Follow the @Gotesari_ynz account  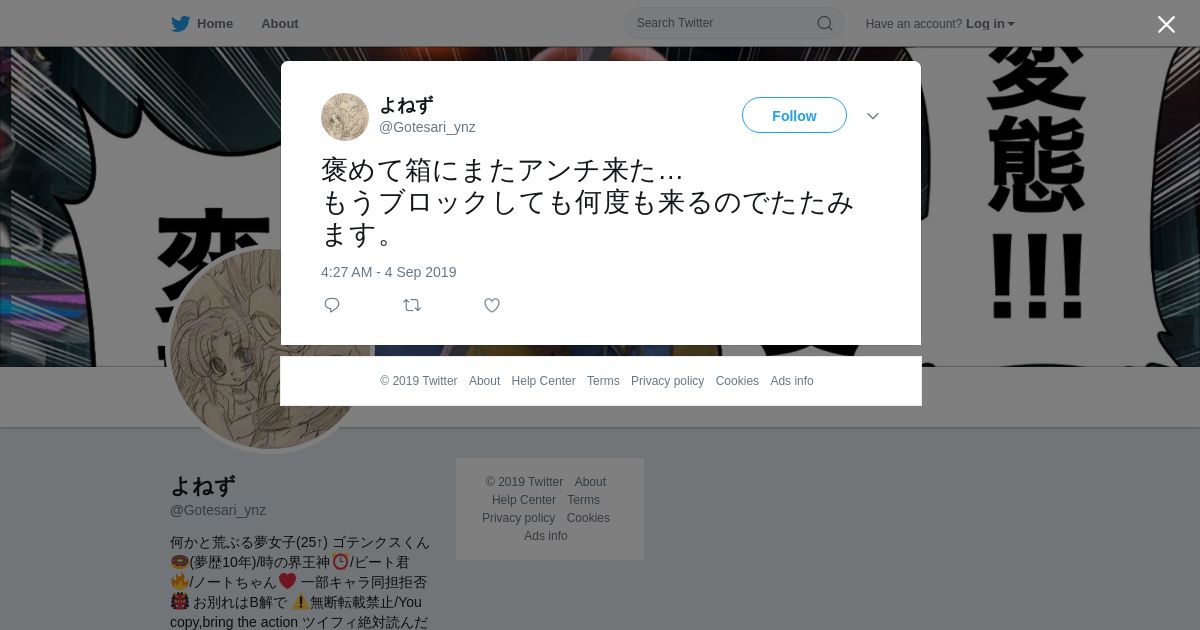tap(794, 115)
